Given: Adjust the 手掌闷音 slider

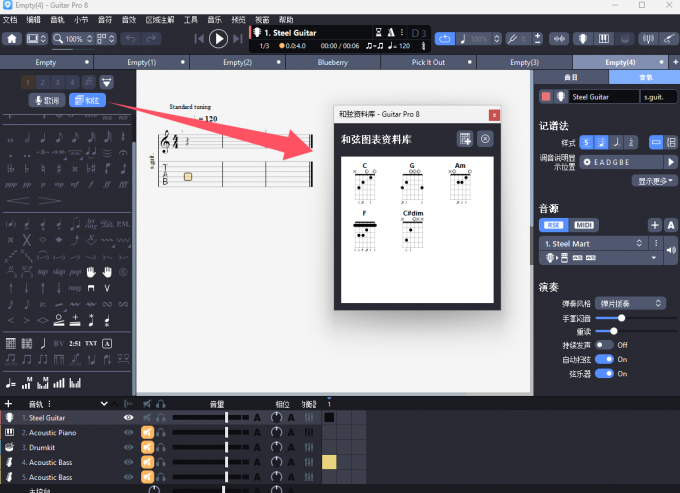Looking at the screenshot, I should (x=622, y=317).
